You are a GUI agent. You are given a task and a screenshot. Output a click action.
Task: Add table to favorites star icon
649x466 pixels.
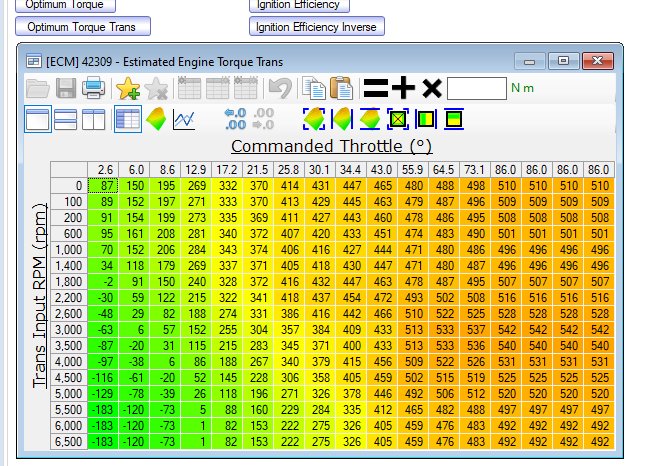tap(127, 88)
